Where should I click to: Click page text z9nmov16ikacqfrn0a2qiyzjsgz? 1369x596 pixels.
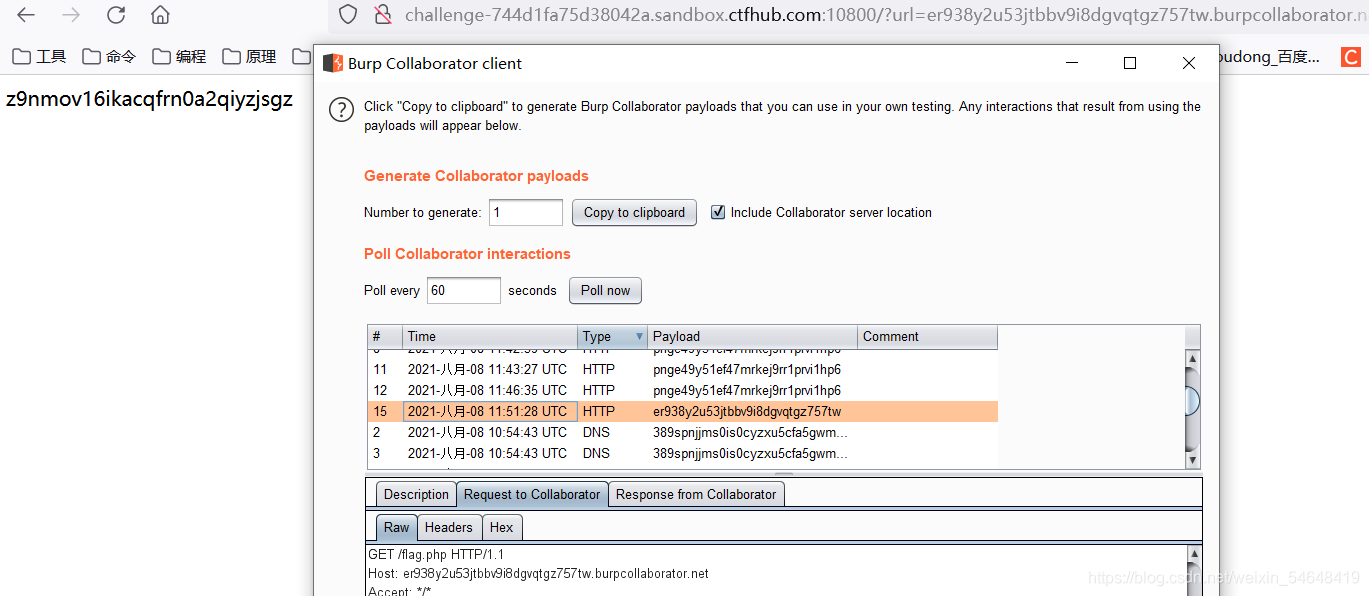(149, 99)
